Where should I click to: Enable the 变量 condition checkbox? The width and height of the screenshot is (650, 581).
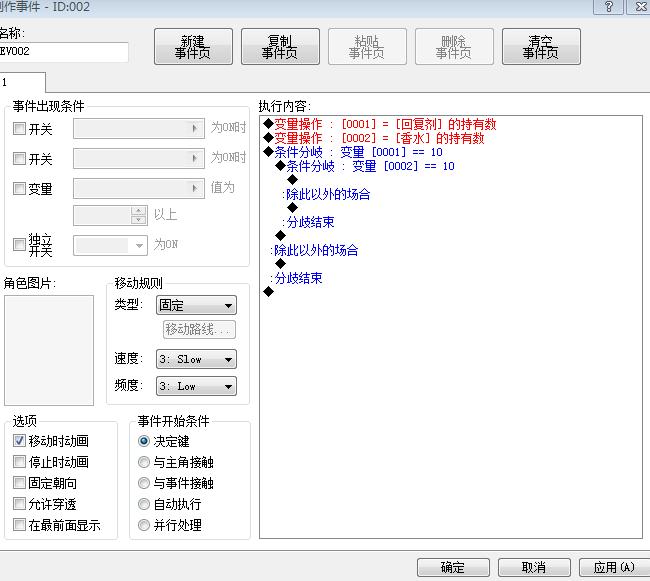pos(19,189)
